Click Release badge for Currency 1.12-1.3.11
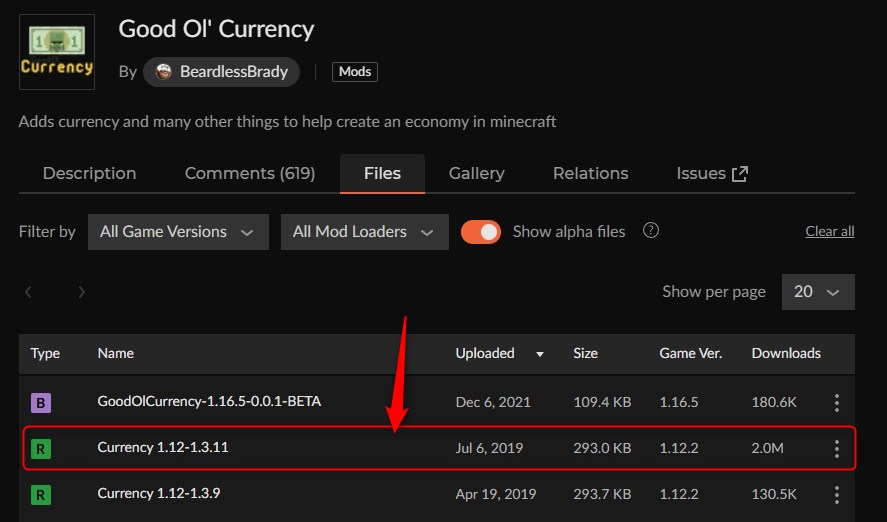The height and width of the screenshot is (522, 887). click(x=41, y=449)
